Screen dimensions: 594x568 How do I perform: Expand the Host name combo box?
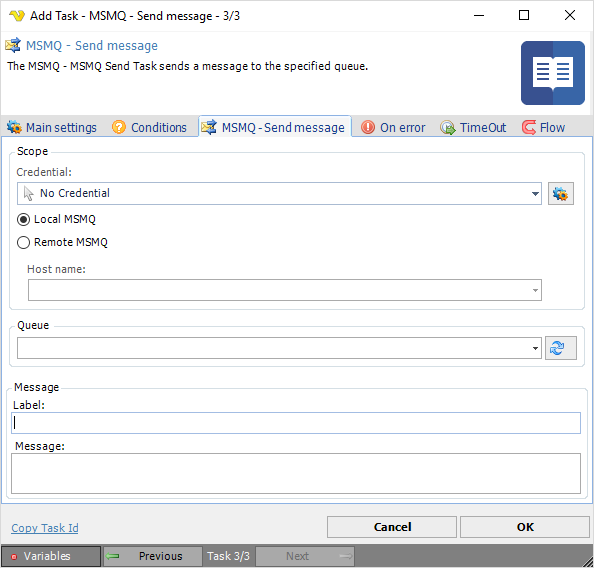(x=535, y=290)
